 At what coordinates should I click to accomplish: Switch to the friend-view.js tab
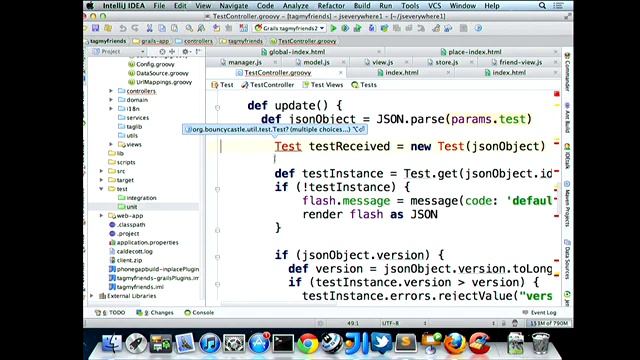coord(520,62)
